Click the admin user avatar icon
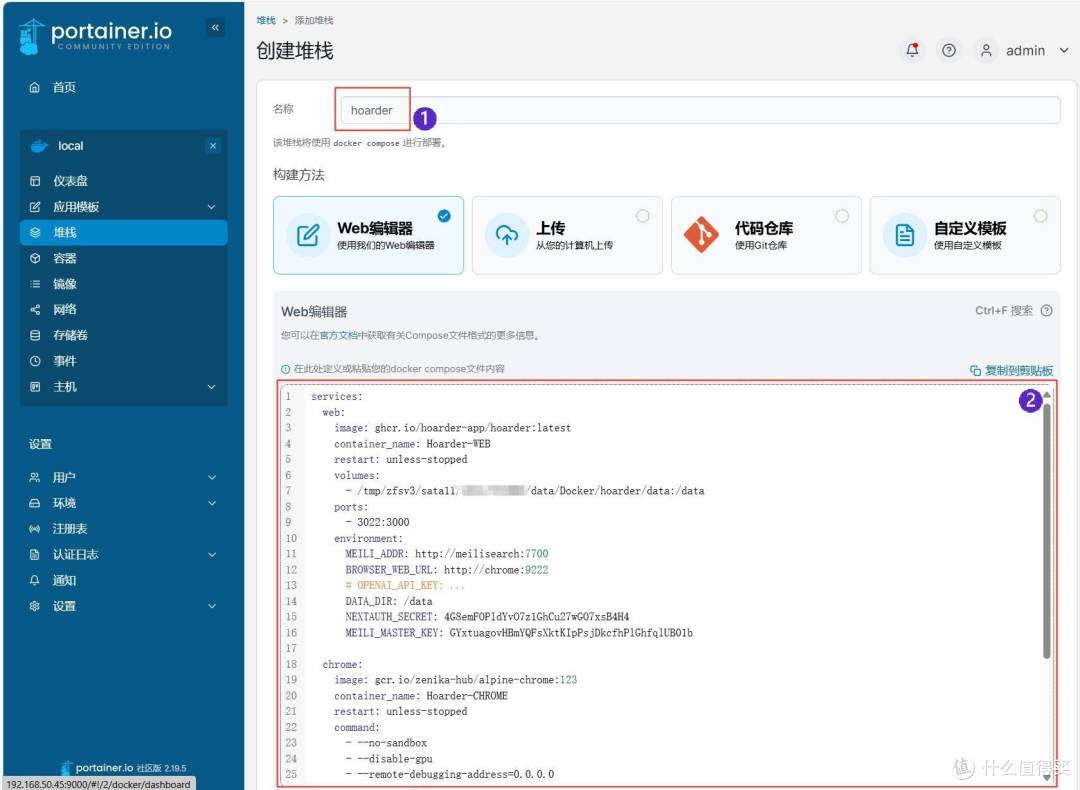Viewport: 1080px width, 790px height. [986, 50]
